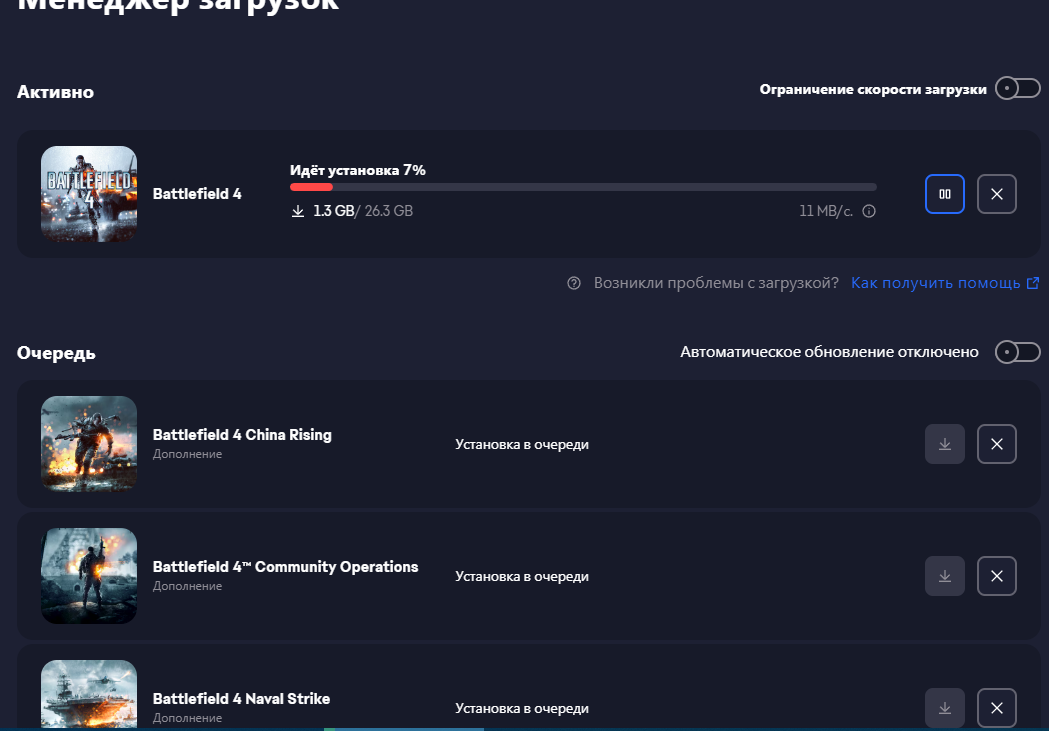This screenshot has height=731, width=1049.
Task: Click 'Возникли проблемы с загрузкой?' text
Action: click(717, 283)
